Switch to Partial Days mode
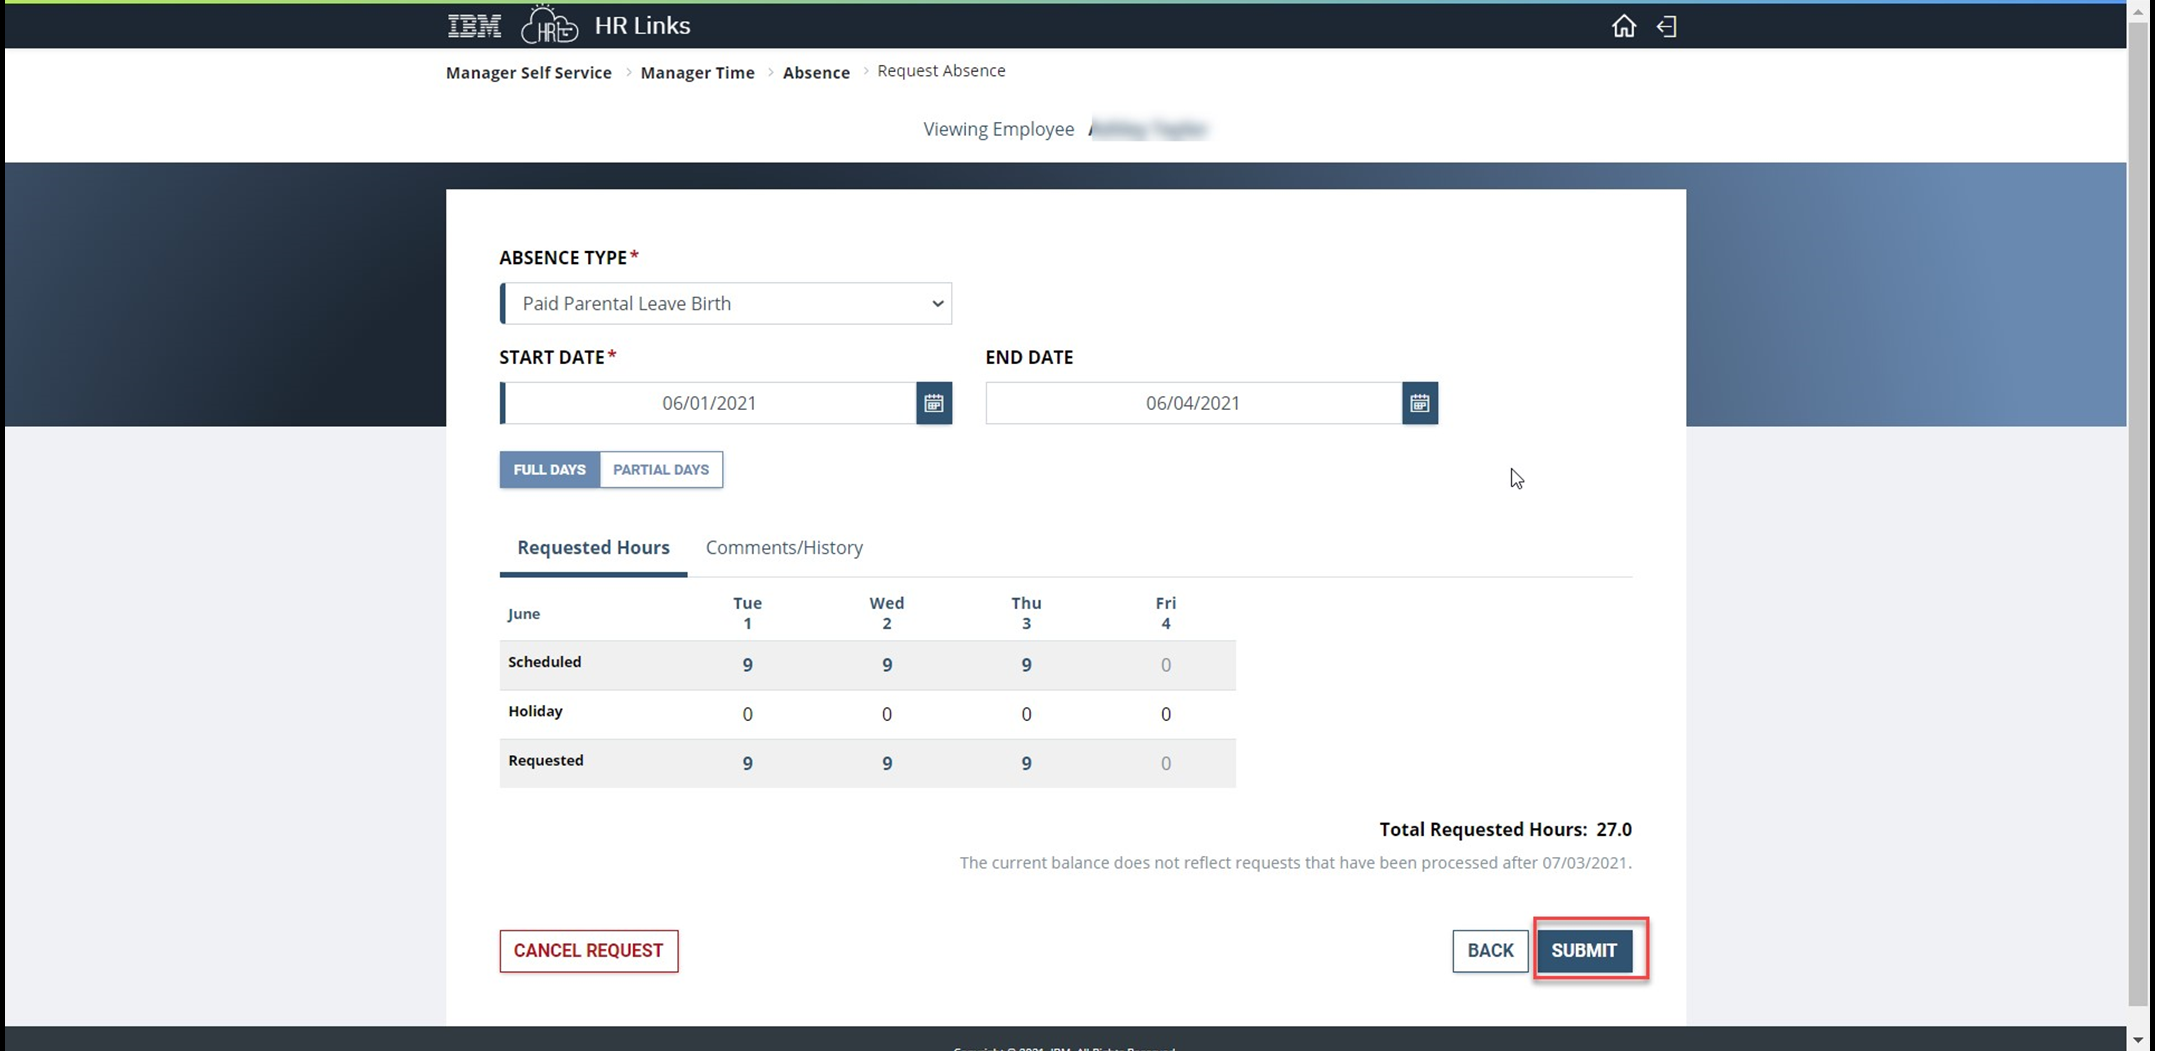 [660, 469]
